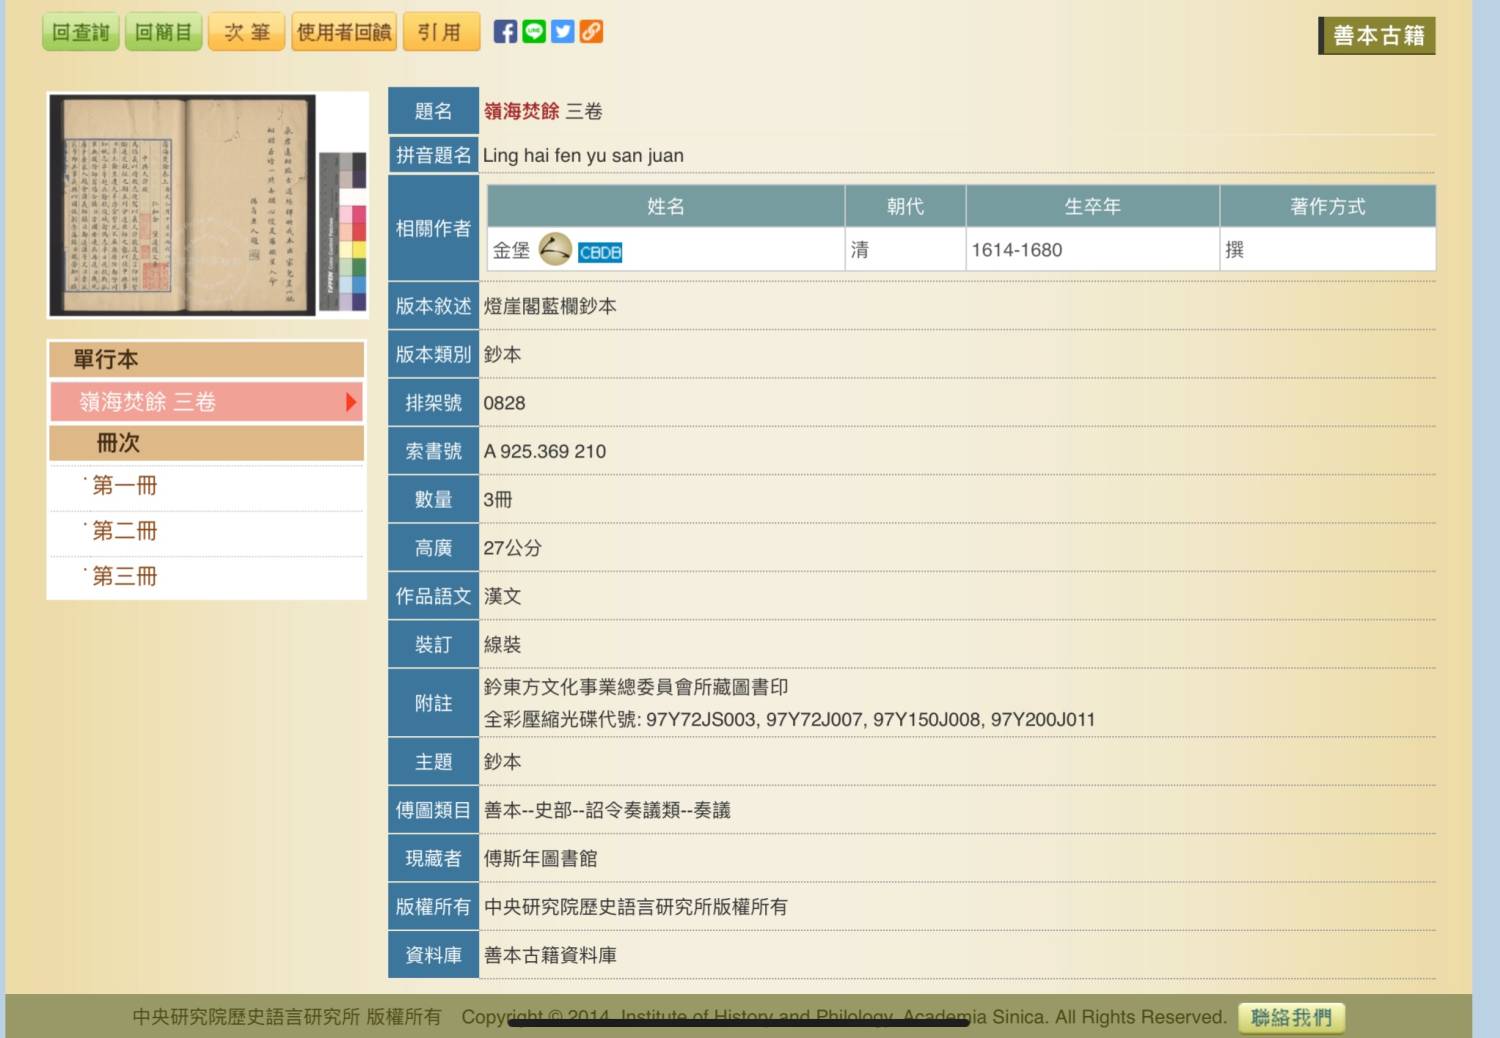Screen dimensions: 1500x1038
Task: Click the red title link 嶺海焚餘
Action: click(x=521, y=111)
